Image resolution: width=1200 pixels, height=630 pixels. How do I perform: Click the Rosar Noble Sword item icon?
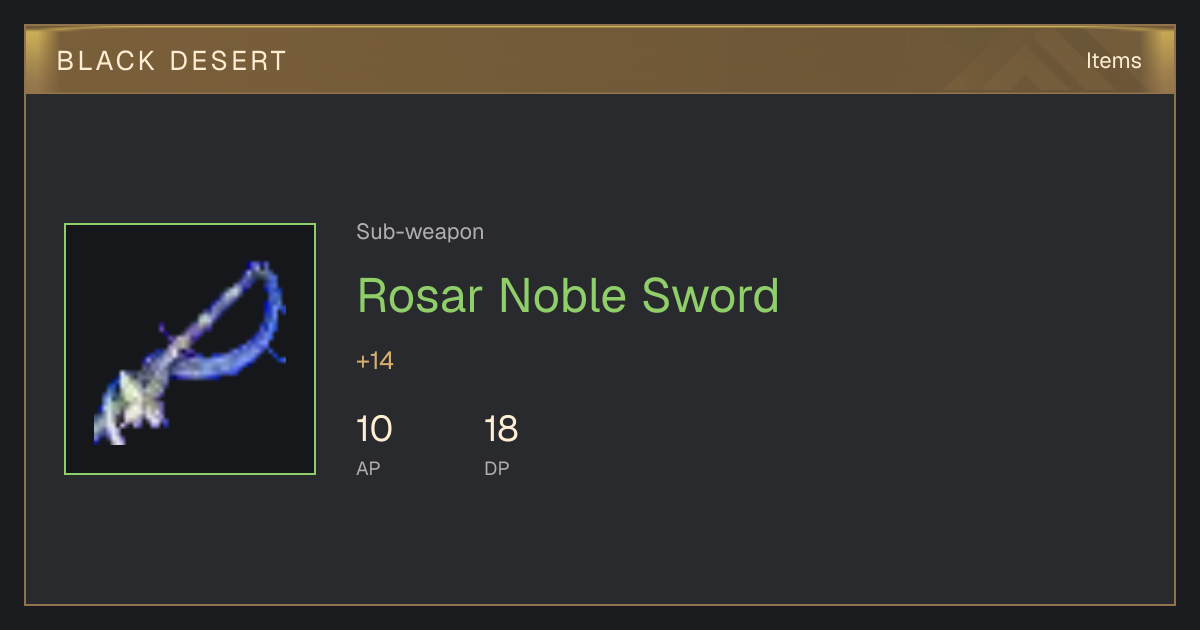click(190, 349)
